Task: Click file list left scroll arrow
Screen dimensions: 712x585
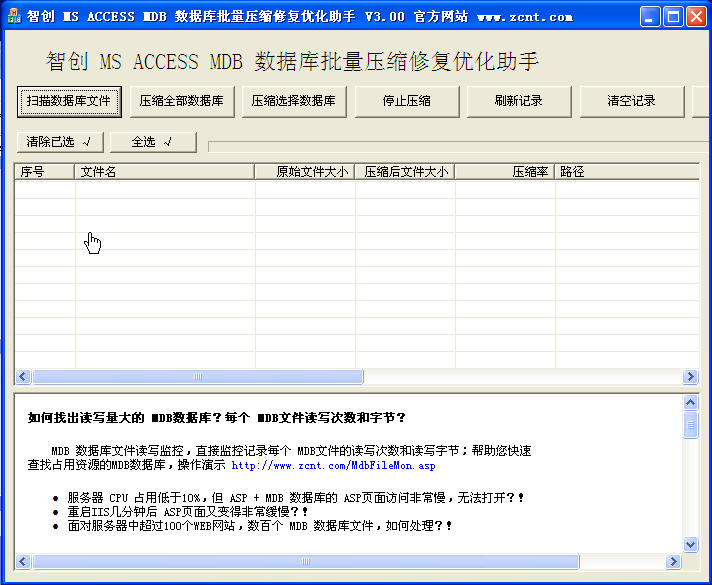Action: pyautogui.click(x=23, y=377)
